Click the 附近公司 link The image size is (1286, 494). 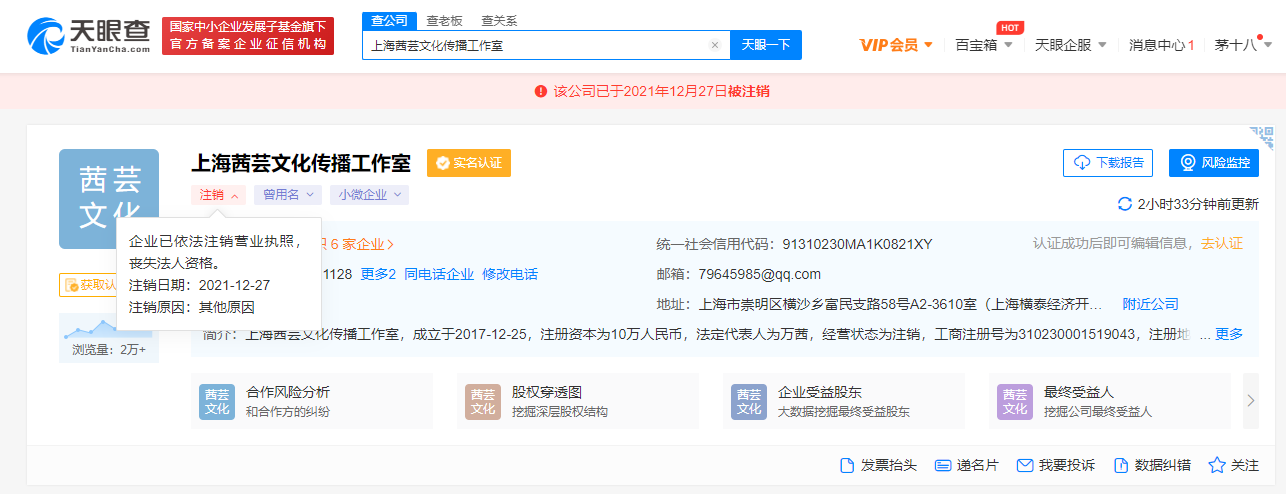[1151, 304]
